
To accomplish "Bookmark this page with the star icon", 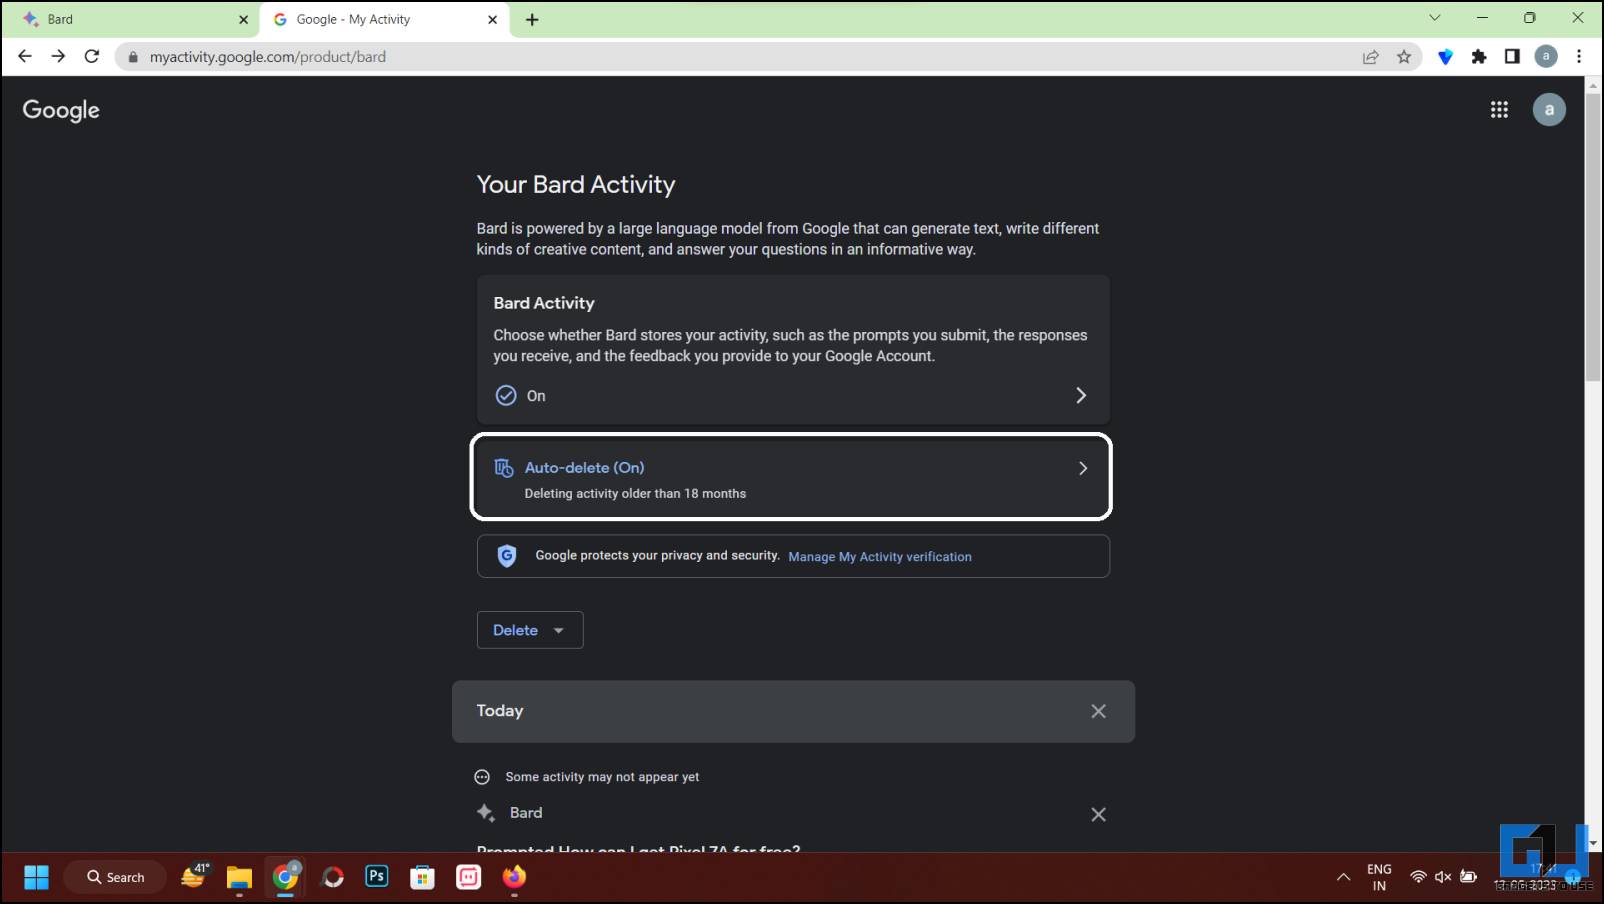I will click(x=1404, y=57).
